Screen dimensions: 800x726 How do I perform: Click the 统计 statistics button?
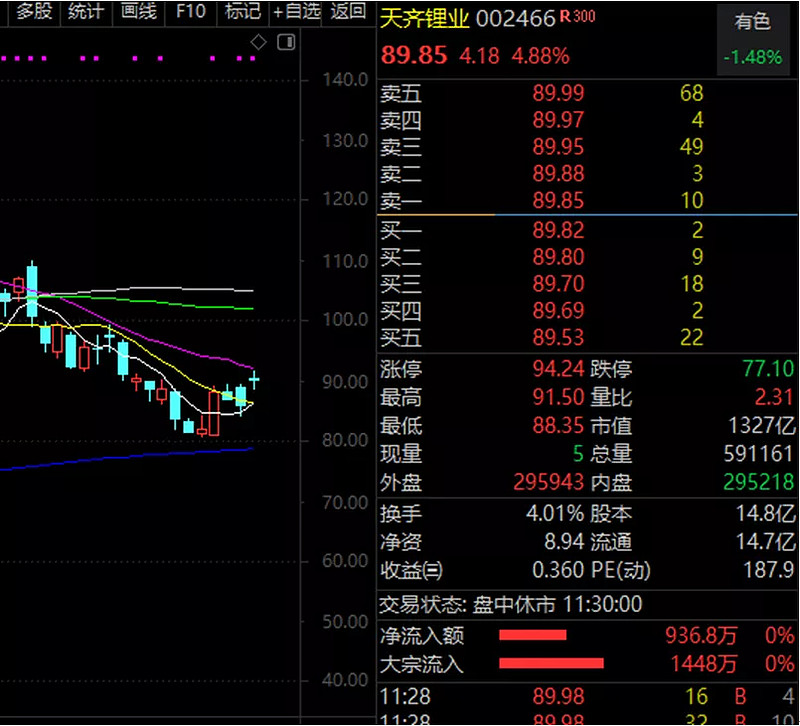(x=86, y=11)
